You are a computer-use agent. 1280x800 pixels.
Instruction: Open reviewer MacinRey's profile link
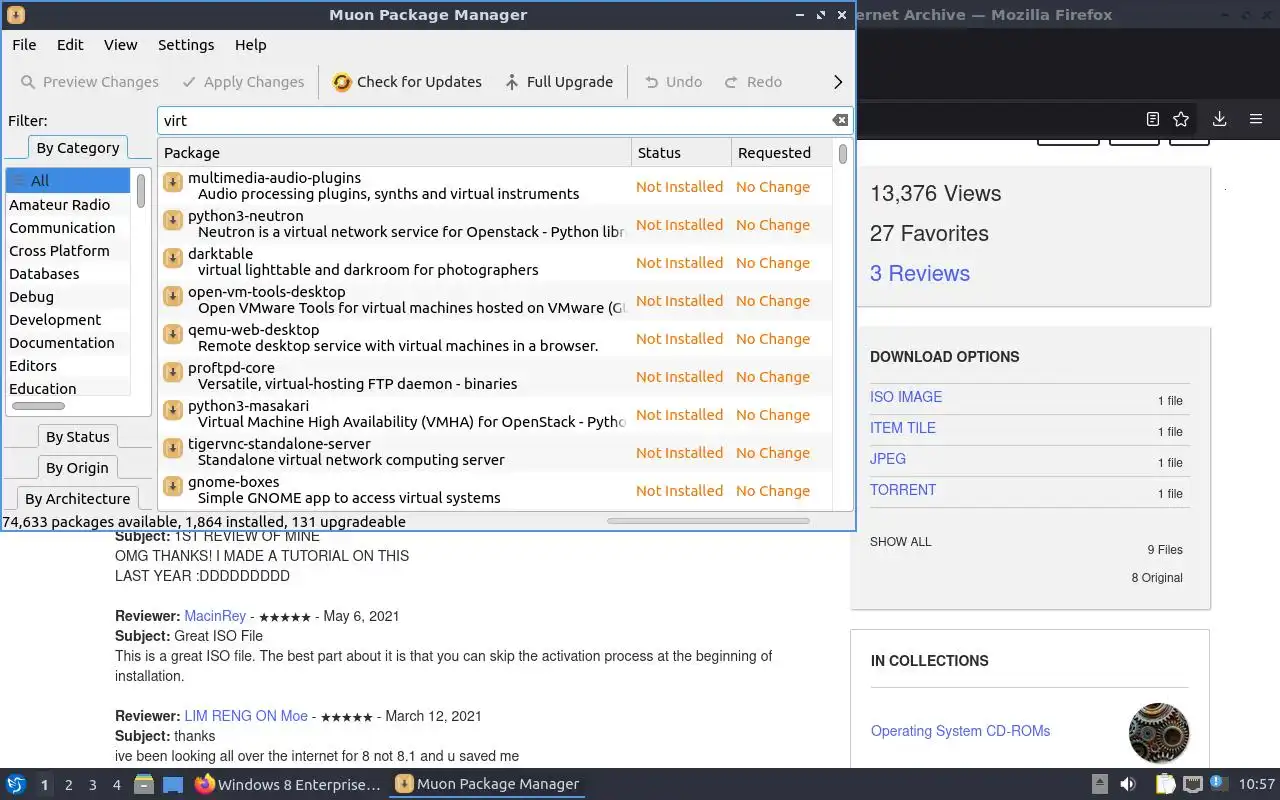[215, 616]
